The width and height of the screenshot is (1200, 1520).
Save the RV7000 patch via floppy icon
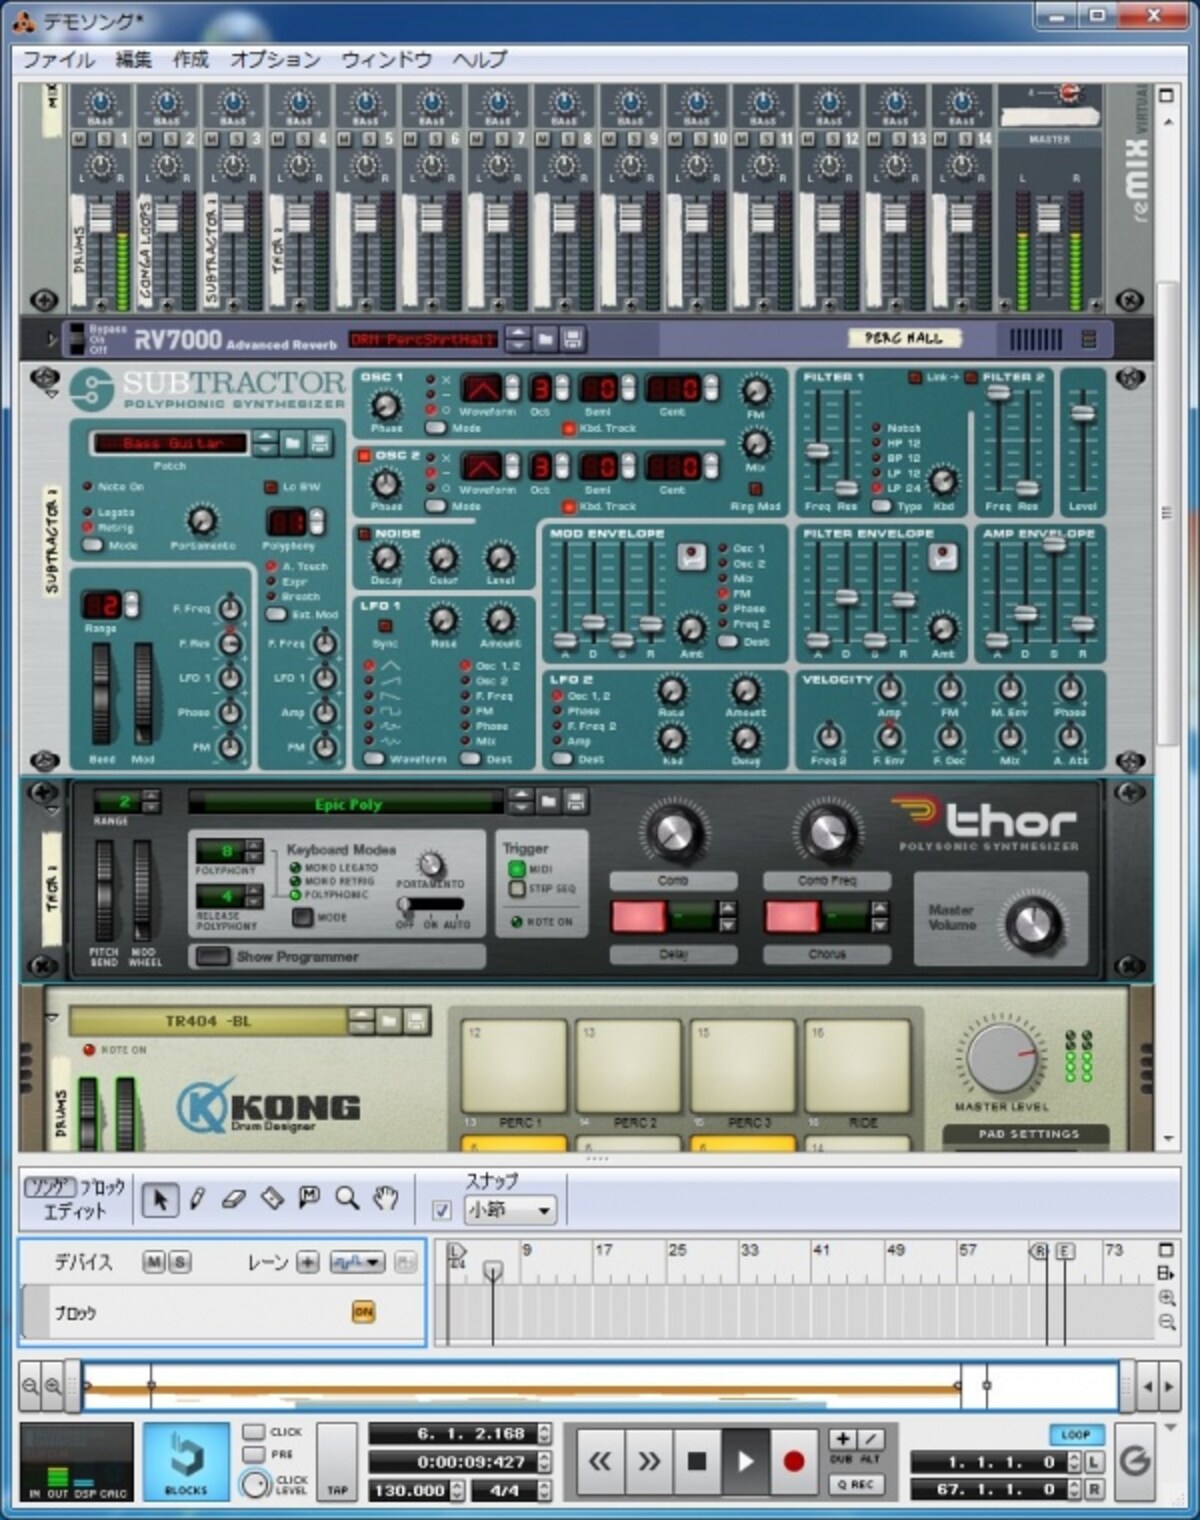point(573,339)
